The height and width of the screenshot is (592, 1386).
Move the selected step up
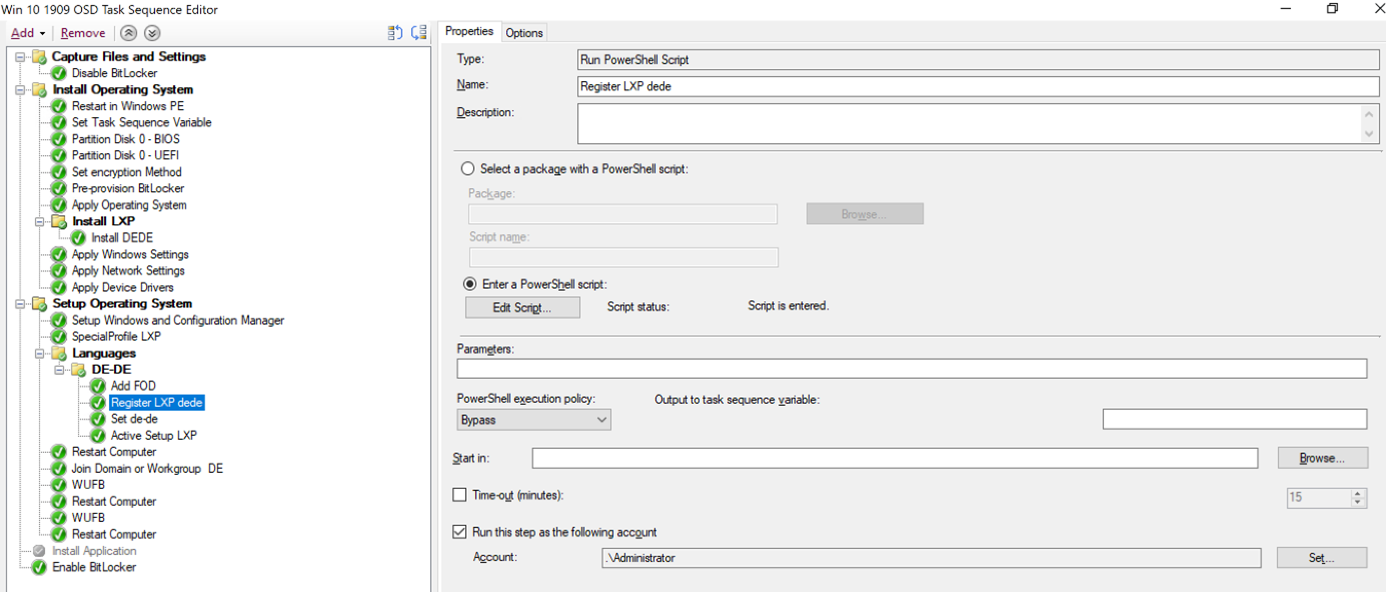tap(129, 32)
